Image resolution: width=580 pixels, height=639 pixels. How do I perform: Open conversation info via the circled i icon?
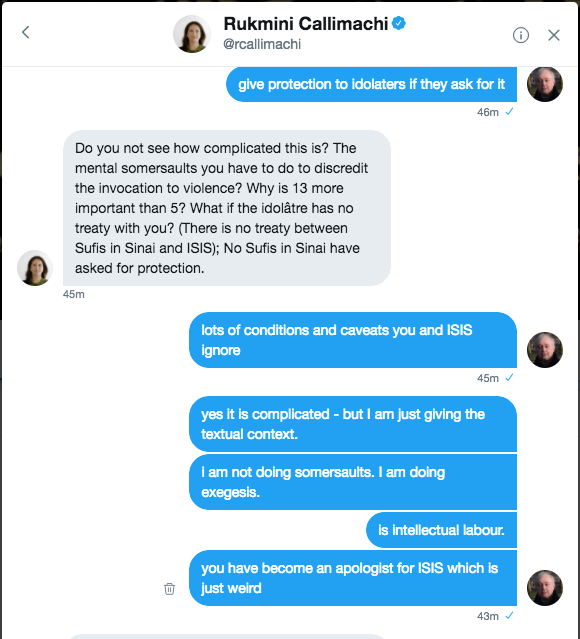tap(520, 35)
